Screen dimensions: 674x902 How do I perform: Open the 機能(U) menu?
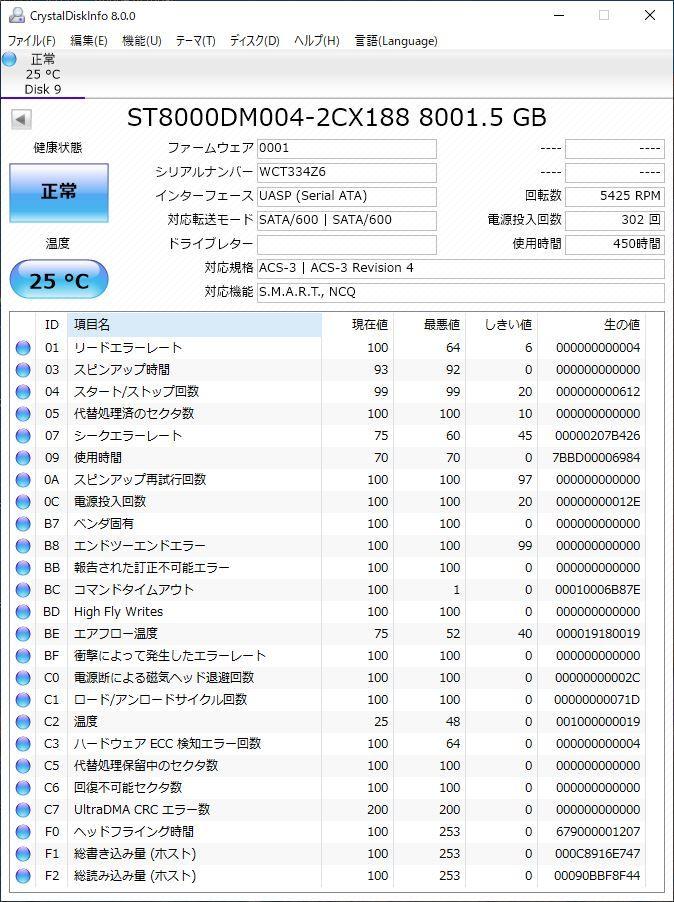click(141, 41)
